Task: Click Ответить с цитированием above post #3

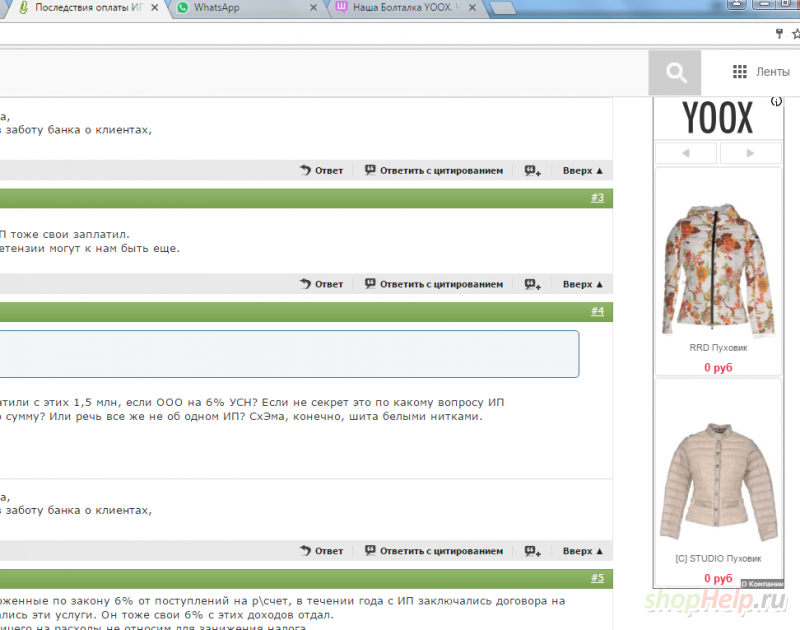Action: tap(434, 170)
